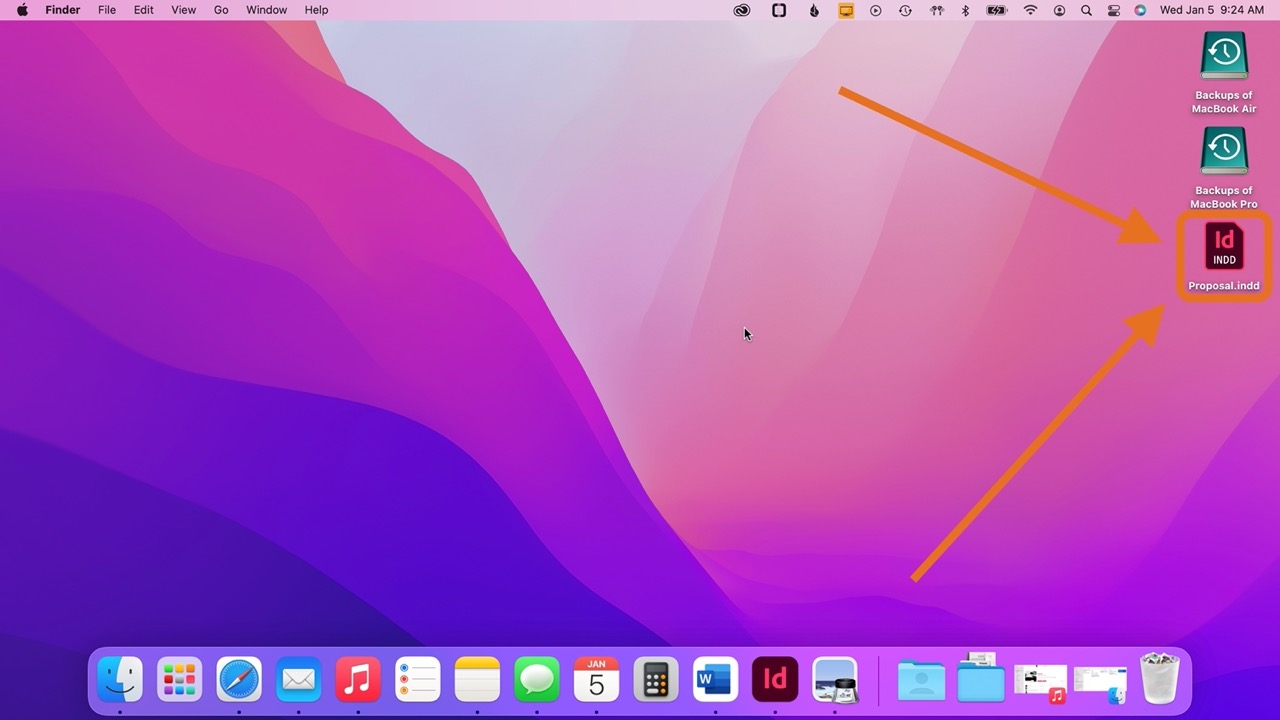Launch Safari from the Dock

(239, 680)
